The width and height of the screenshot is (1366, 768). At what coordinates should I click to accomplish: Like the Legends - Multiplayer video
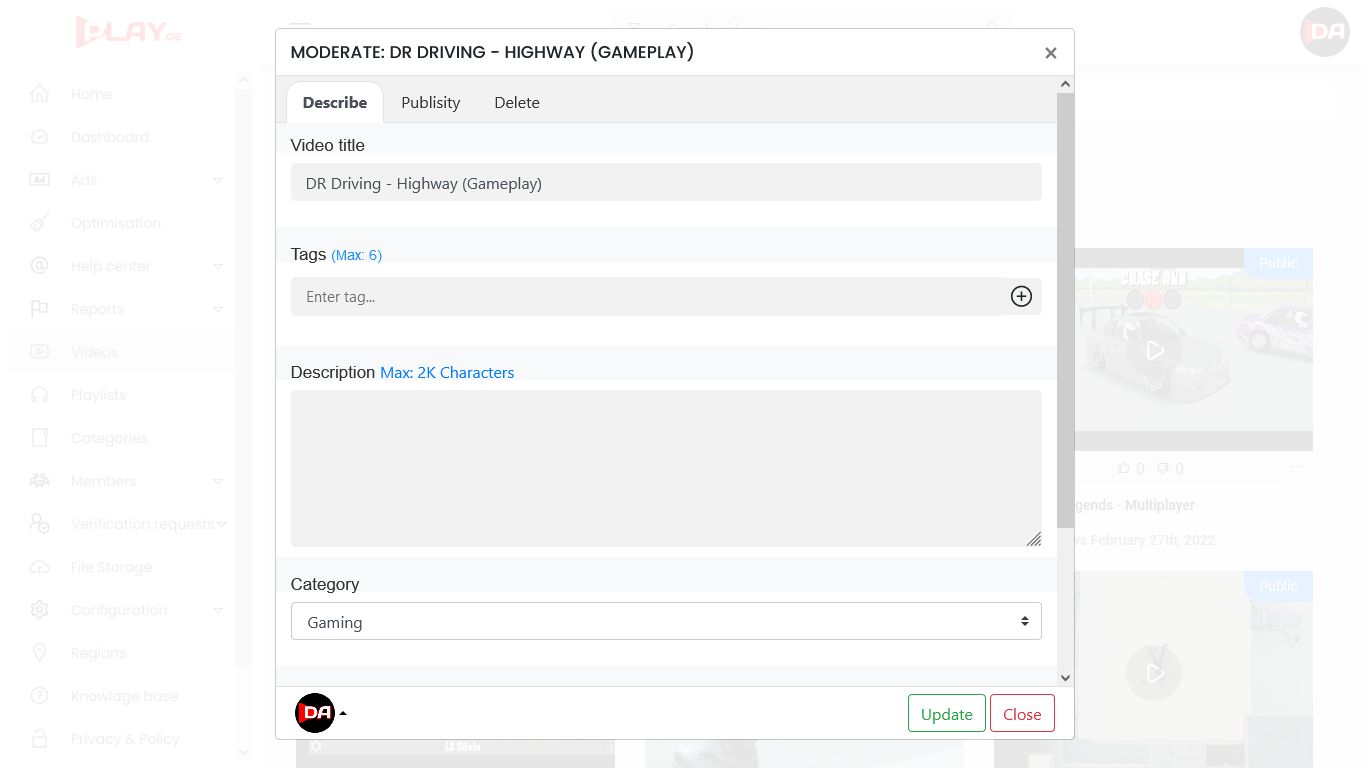pos(1124,468)
